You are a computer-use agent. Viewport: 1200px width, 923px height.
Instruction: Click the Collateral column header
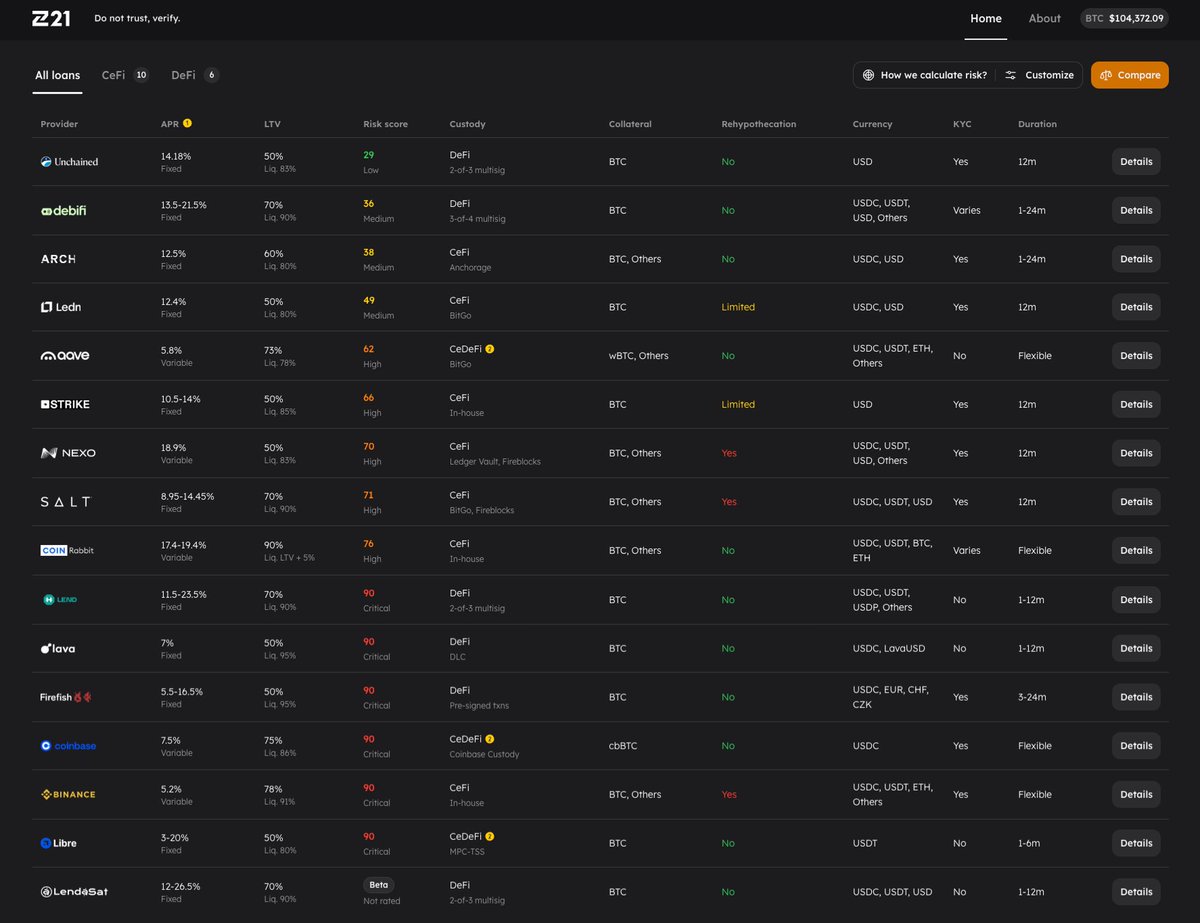pyautogui.click(x=630, y=124)
